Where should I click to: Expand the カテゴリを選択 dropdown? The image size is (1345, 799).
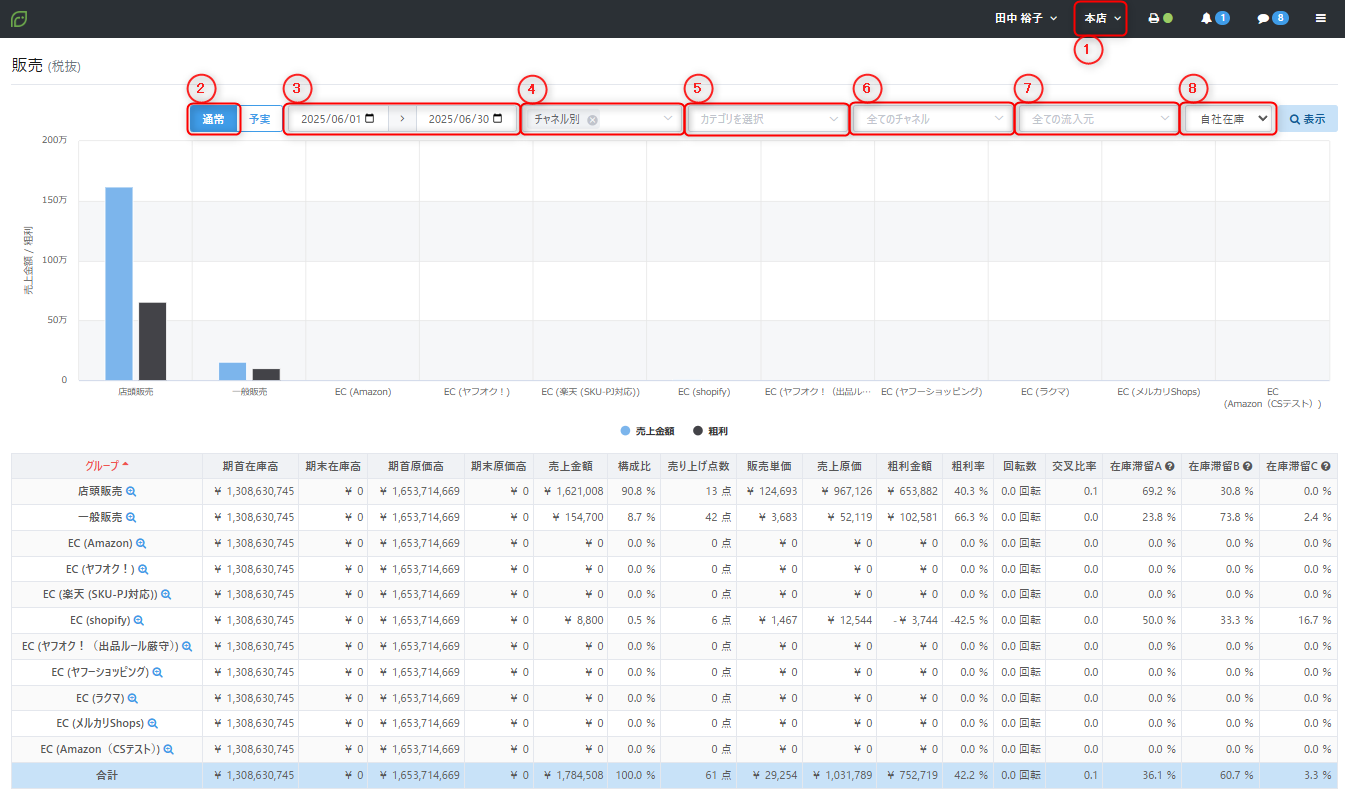click(766, 119)
